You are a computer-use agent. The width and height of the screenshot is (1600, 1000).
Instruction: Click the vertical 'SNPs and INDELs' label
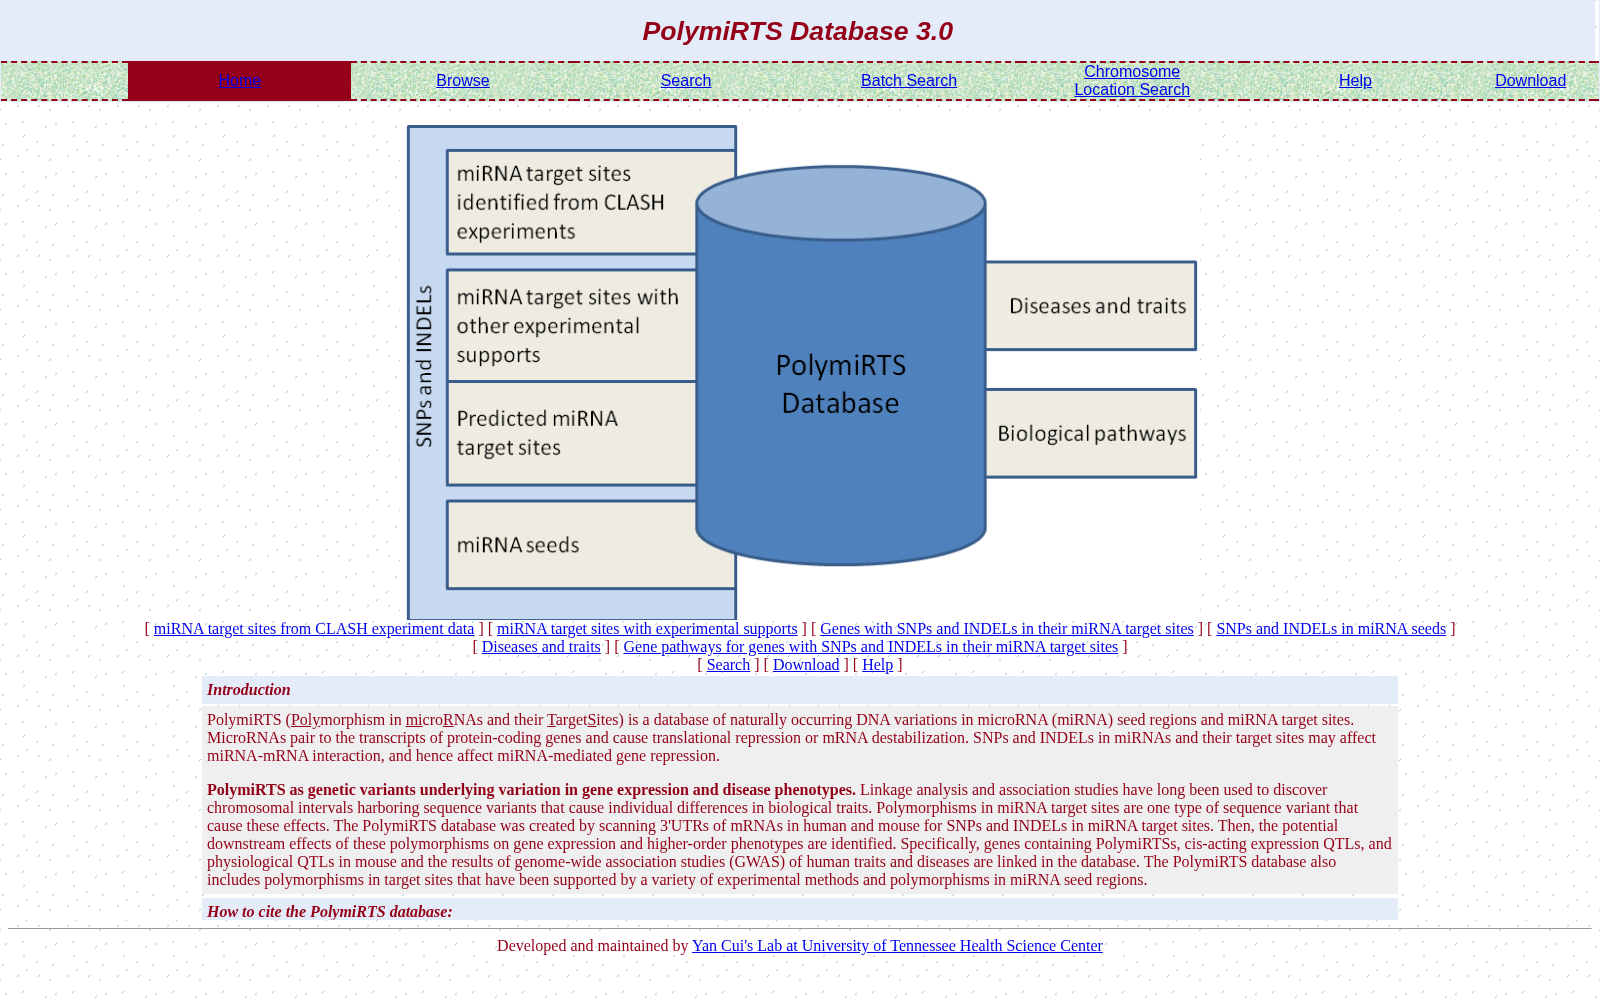tap(424, 366)
